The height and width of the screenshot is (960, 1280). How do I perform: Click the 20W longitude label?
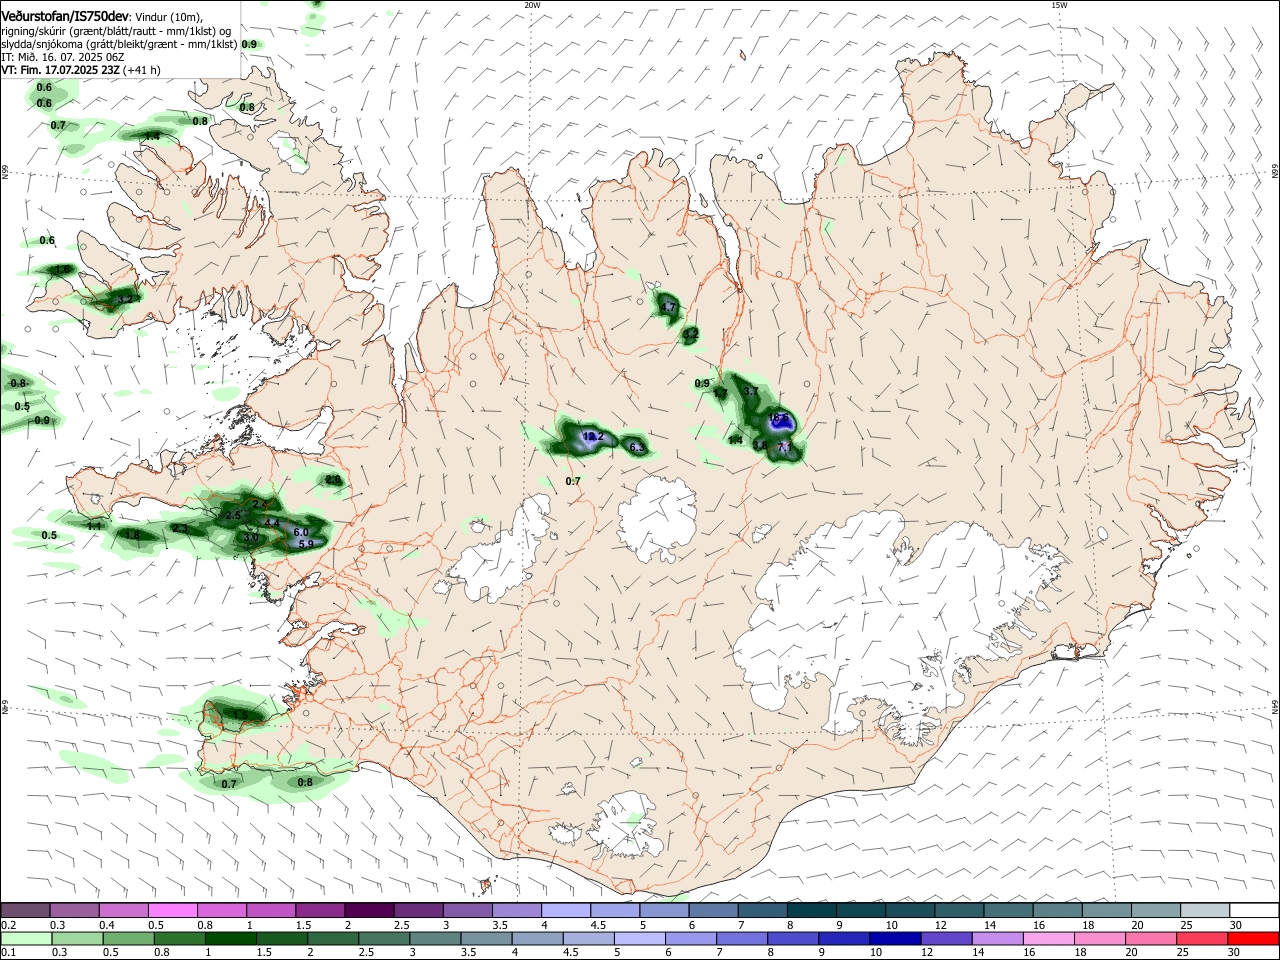pos(532,5)
